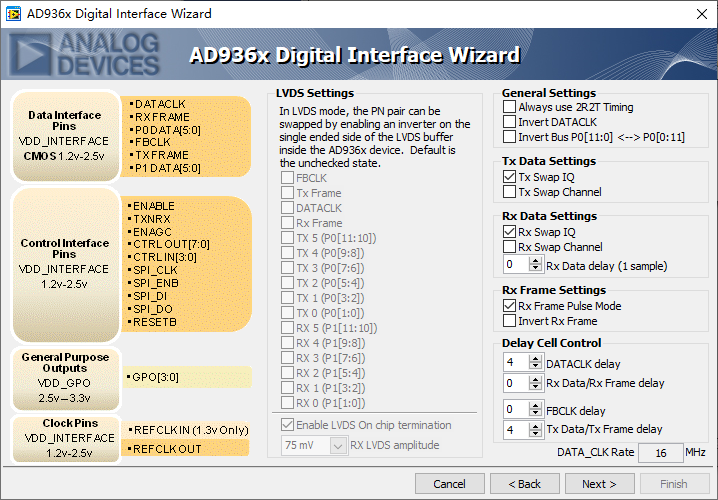This screenshot has width=718, height=500.
Task: Click the Cancel button
Action: click(x=450, y=484)
